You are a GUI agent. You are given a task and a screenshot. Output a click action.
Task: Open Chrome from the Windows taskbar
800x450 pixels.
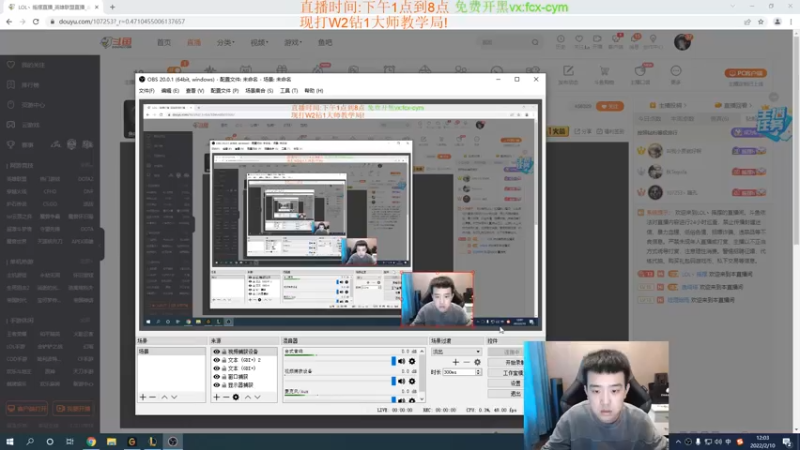point(91,441)
